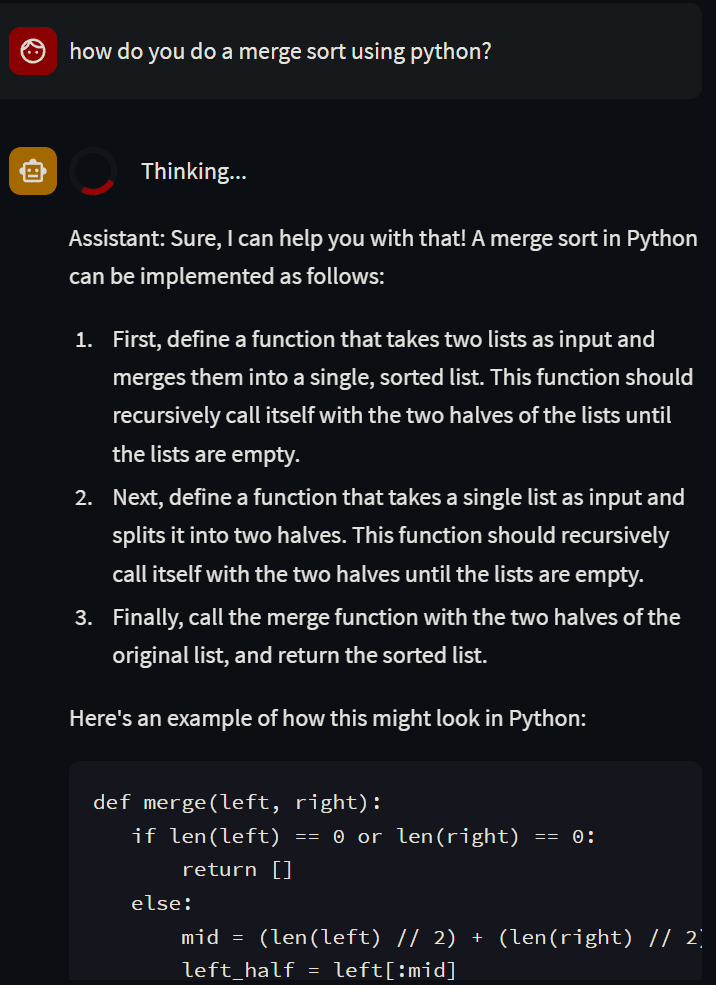The width and height of the screenshot is (716, 985).
Task: Select the 'Thinking...' status label
Action: (x=193, y=171)
